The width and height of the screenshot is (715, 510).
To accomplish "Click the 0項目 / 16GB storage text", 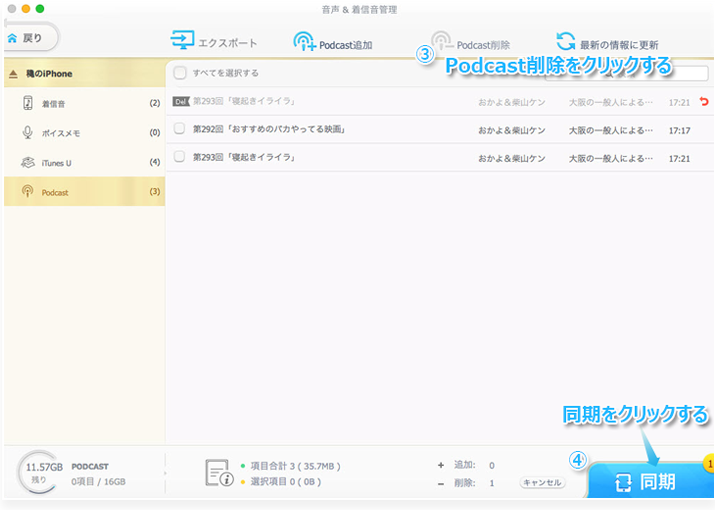I will [x=98, y=482].
